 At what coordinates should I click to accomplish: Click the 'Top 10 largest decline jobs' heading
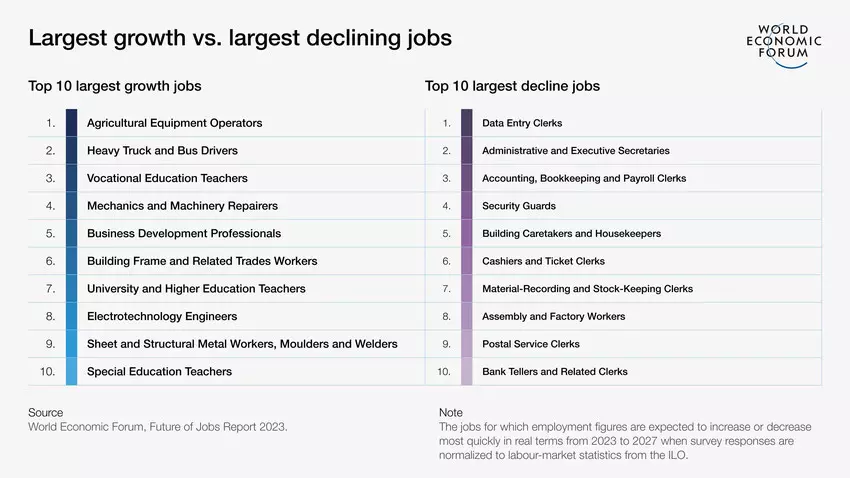(512, 86)
